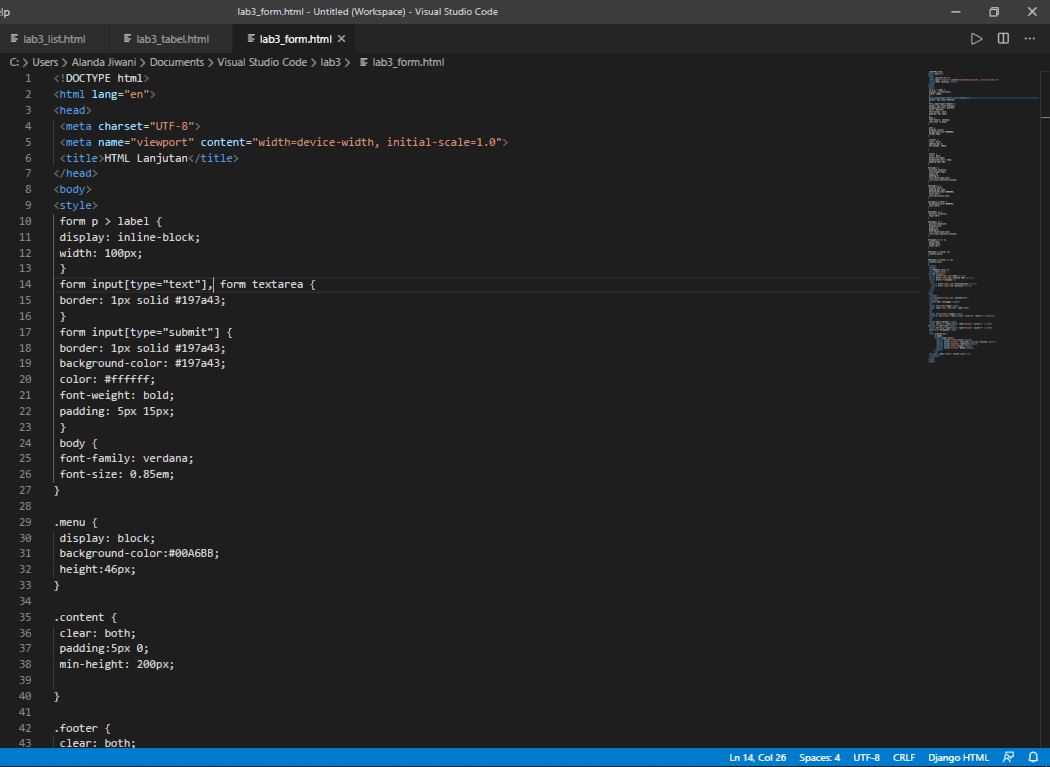Click the color: #ffffff; line
The width and height of the screenshot is (1050, 767).
(x=107, y=379)
